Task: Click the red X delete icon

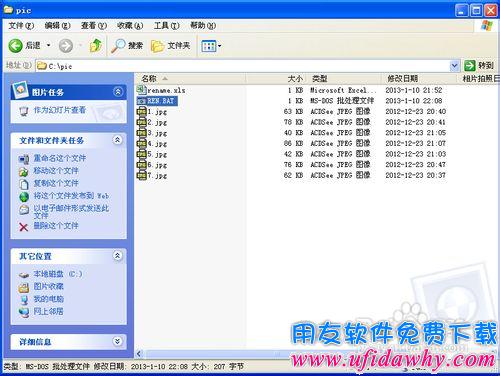Action: 23,227
